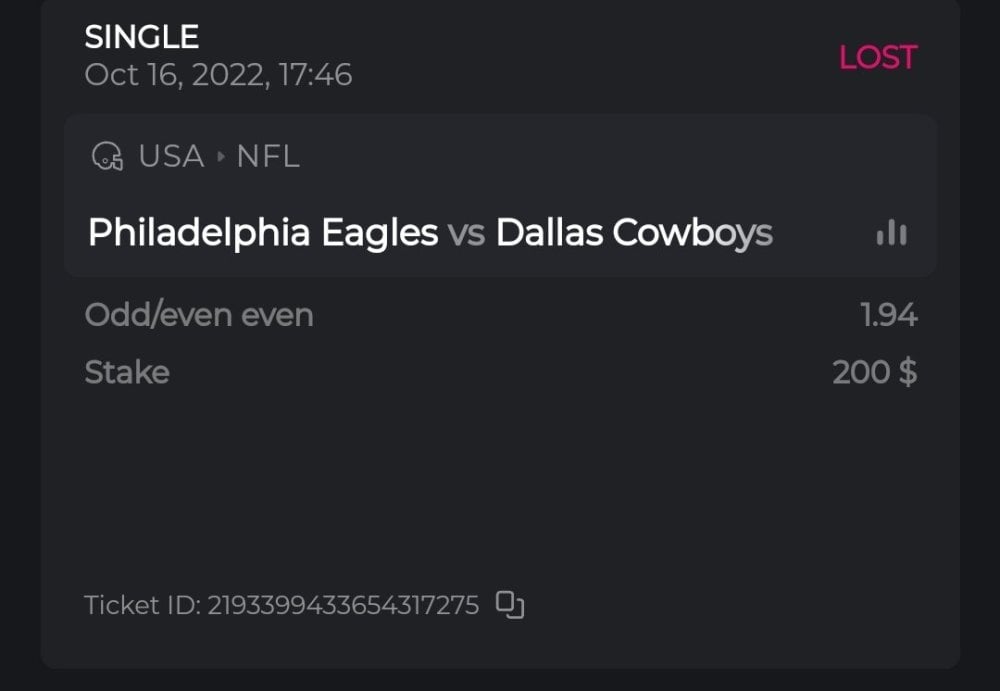The height and width of the screenshot is (691, 1000).
Task: Open the NFL league breadcrumb
Action: click(x=267, y=157)
